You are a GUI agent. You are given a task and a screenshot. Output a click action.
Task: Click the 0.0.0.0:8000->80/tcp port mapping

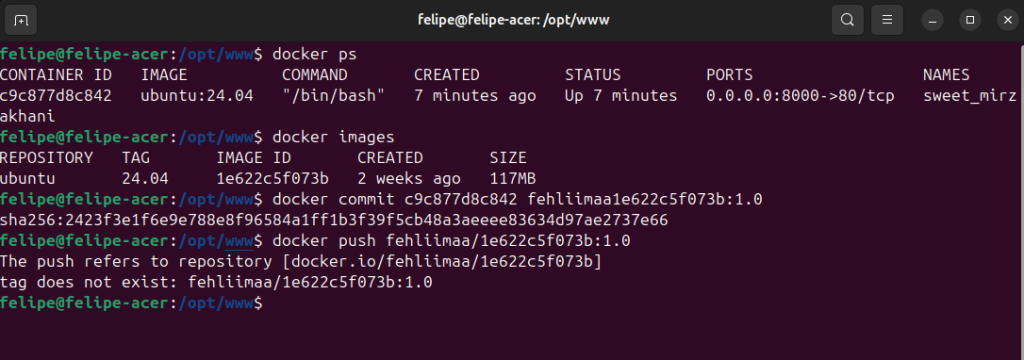(x=800, y=96)
